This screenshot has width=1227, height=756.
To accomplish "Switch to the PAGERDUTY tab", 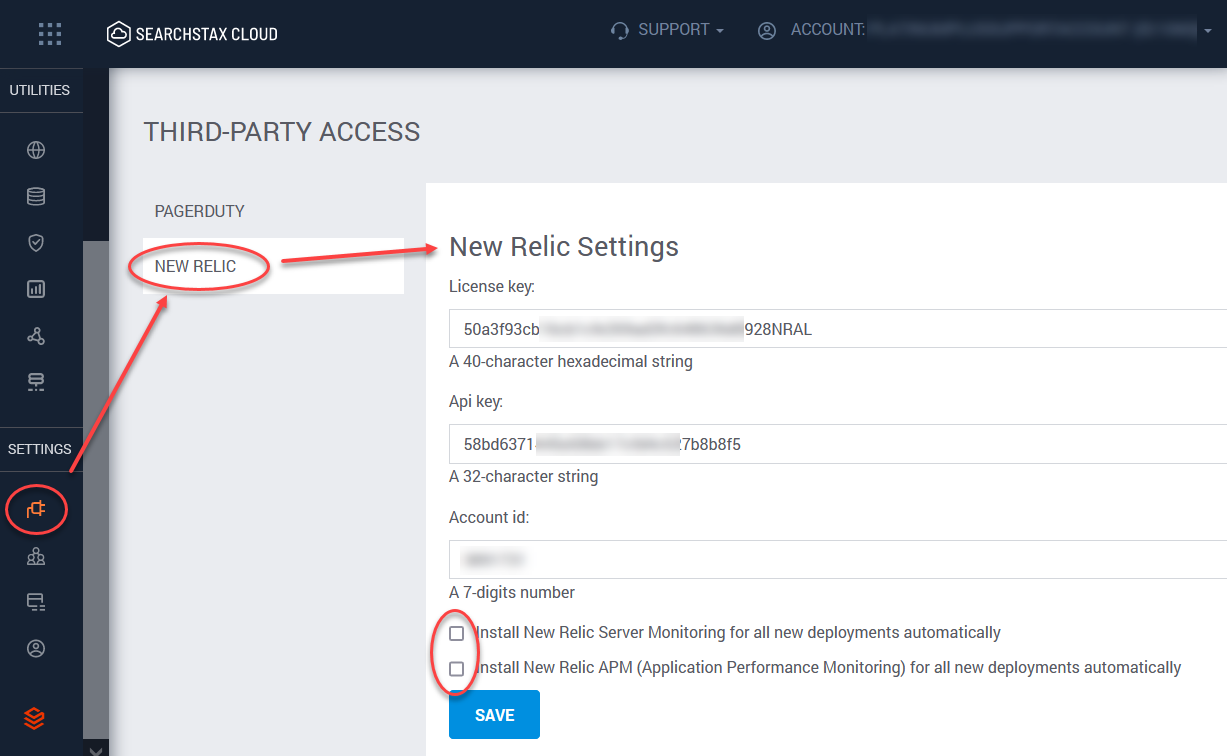I will pos(200,211).
